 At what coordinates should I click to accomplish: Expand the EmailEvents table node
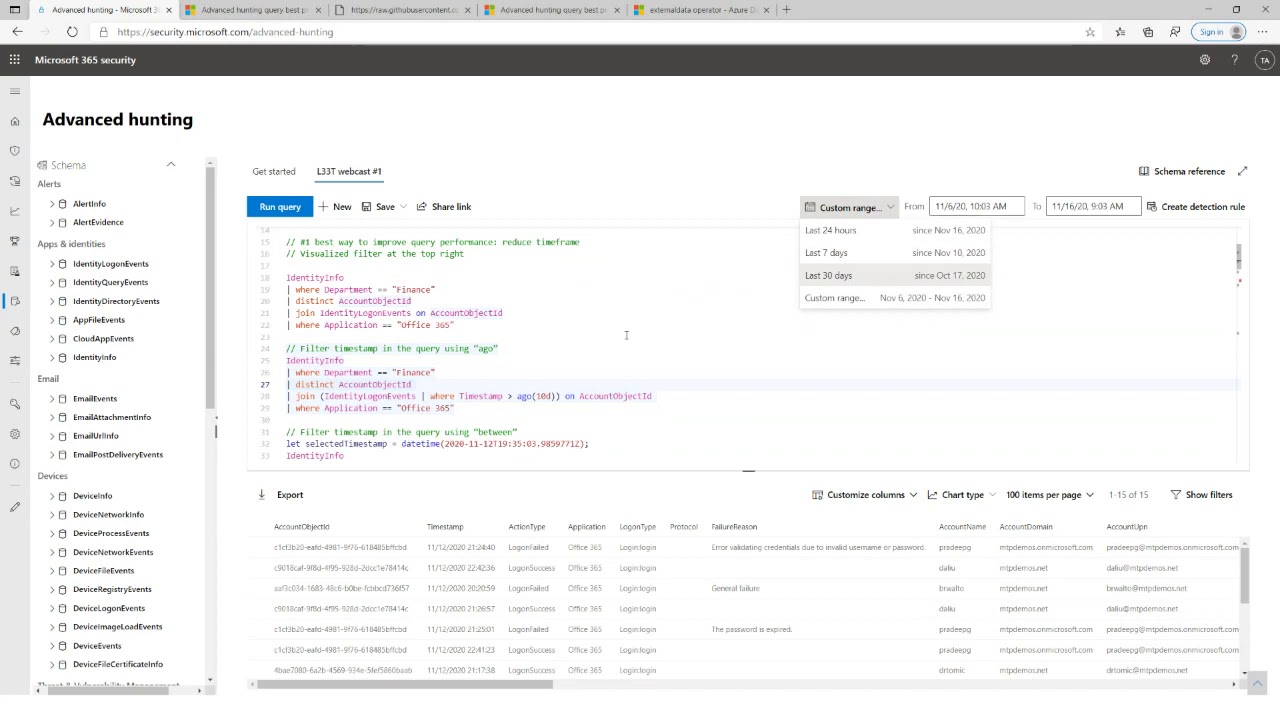(52, 399)
